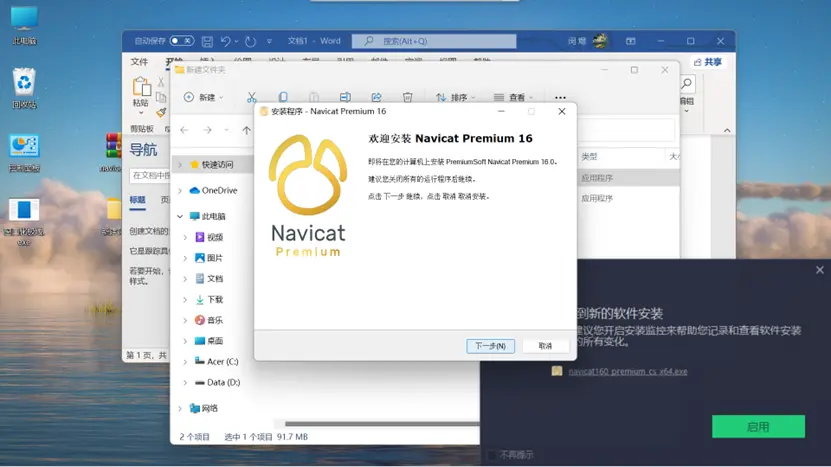Select Headings tab in Word navigation pane
Image resolution: width=831 pixels, height=467 pixels.
point(137,200)
